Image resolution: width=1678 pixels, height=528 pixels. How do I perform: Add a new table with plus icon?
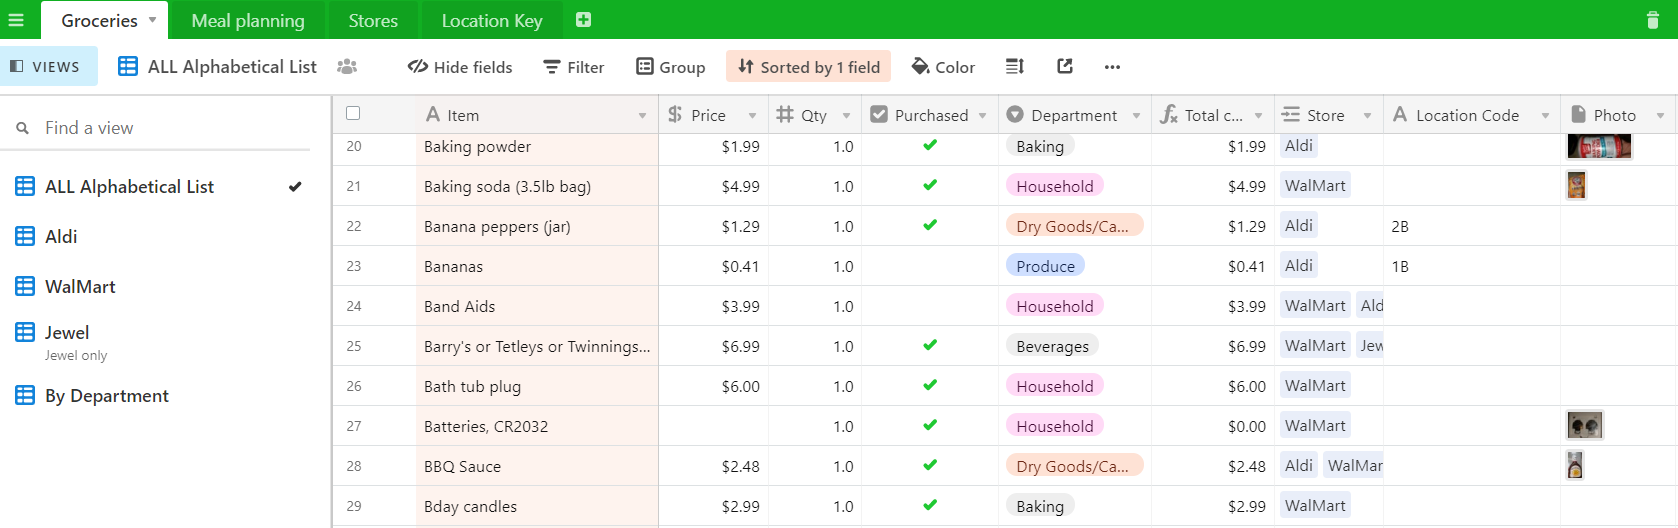(x=584, y=20)
